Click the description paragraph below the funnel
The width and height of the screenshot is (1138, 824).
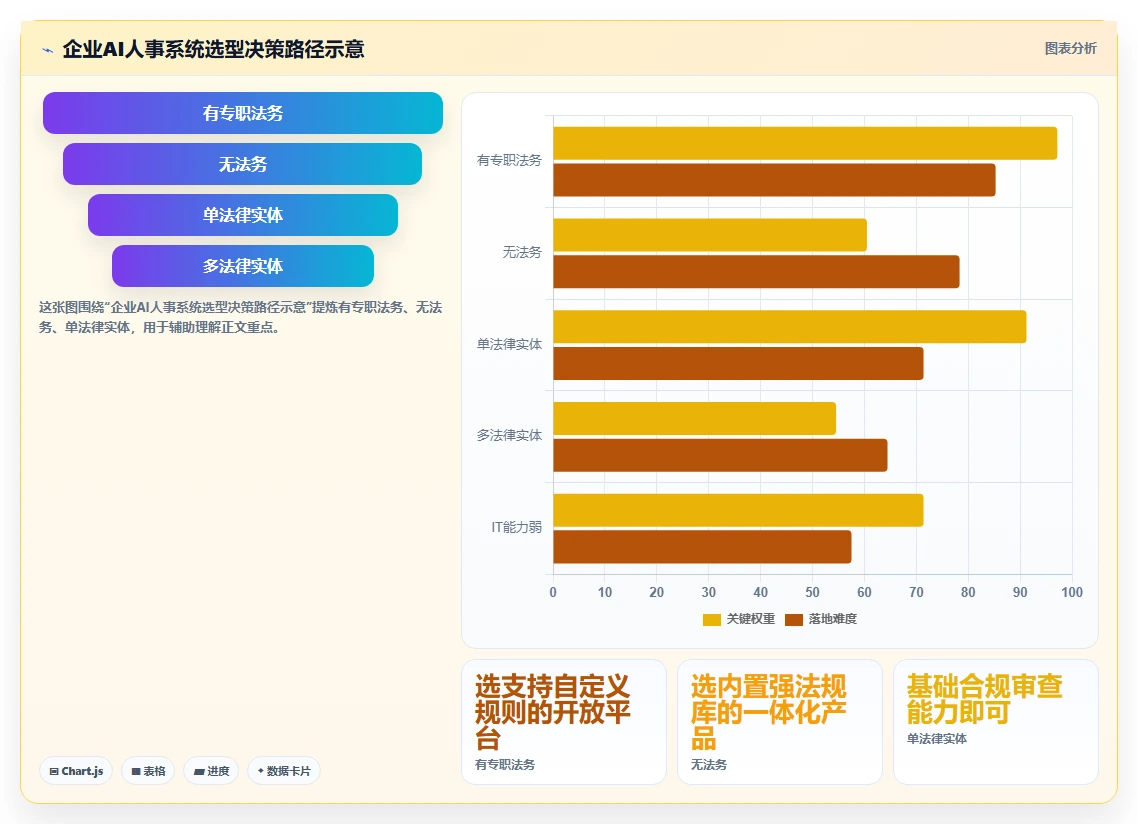click(x=240, y=317)
